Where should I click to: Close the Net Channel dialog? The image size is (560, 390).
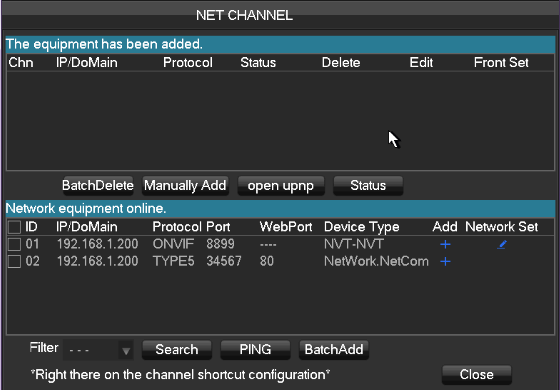click(x=476, y=375)
